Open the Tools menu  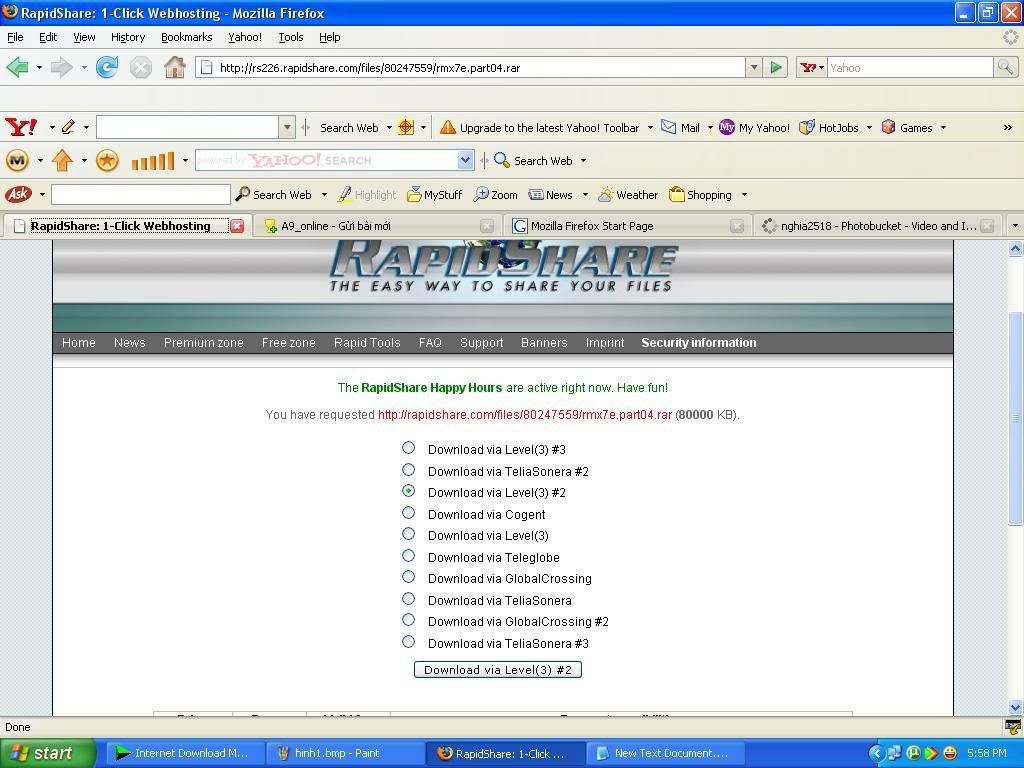[x=291, y=37]
